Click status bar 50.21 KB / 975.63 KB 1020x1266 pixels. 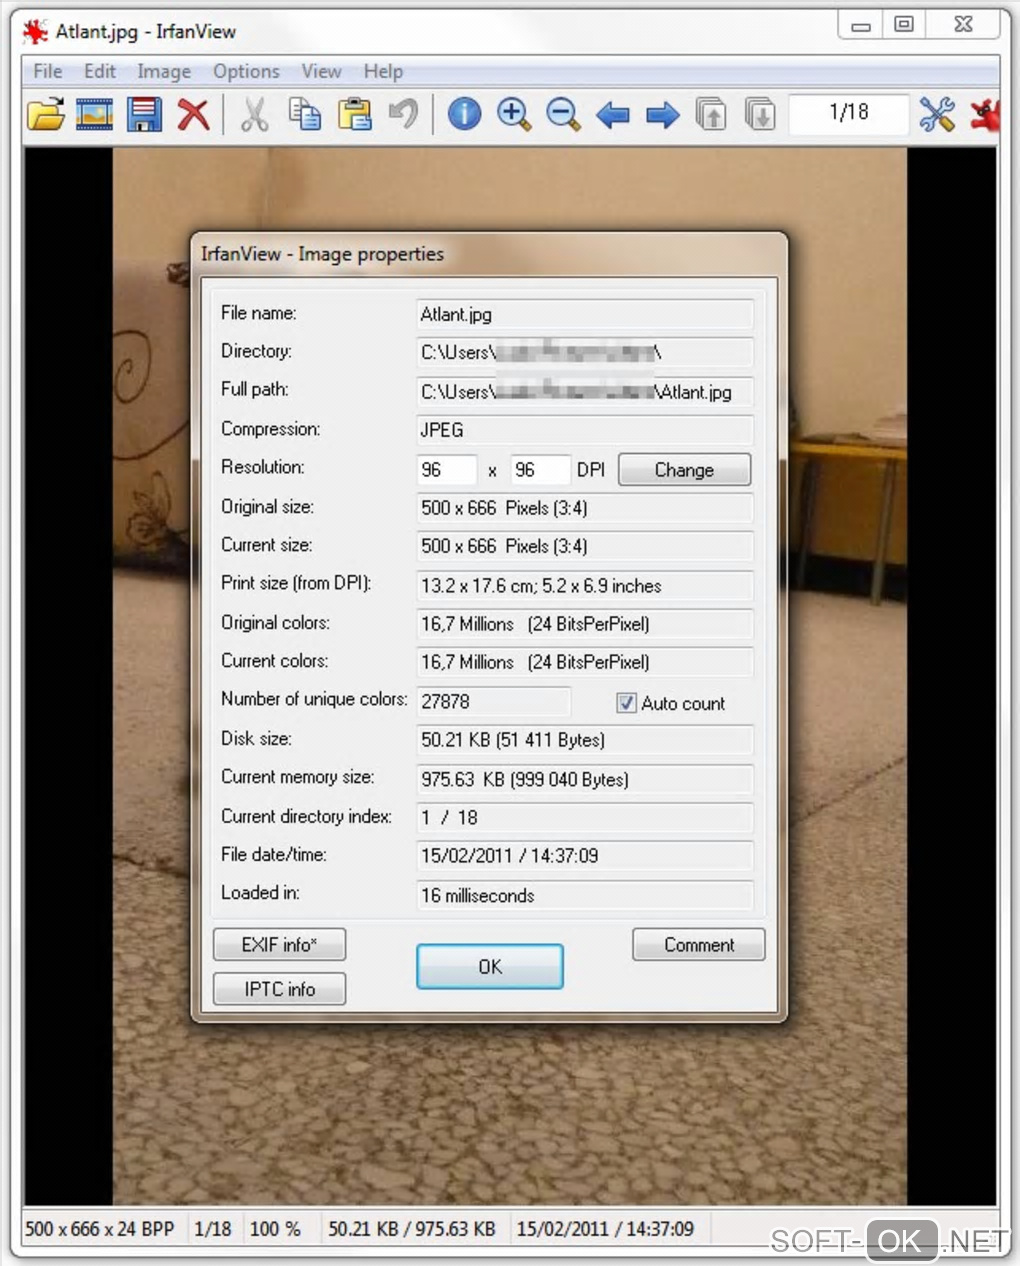(412, 1228)
